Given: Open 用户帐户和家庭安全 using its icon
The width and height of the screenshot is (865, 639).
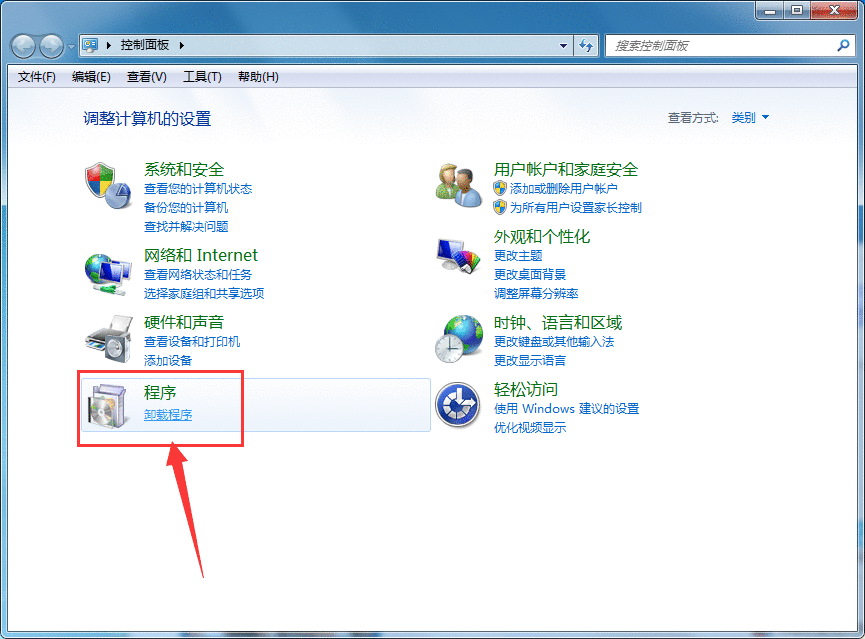Looking at the screenshot, I should (458, 186).
